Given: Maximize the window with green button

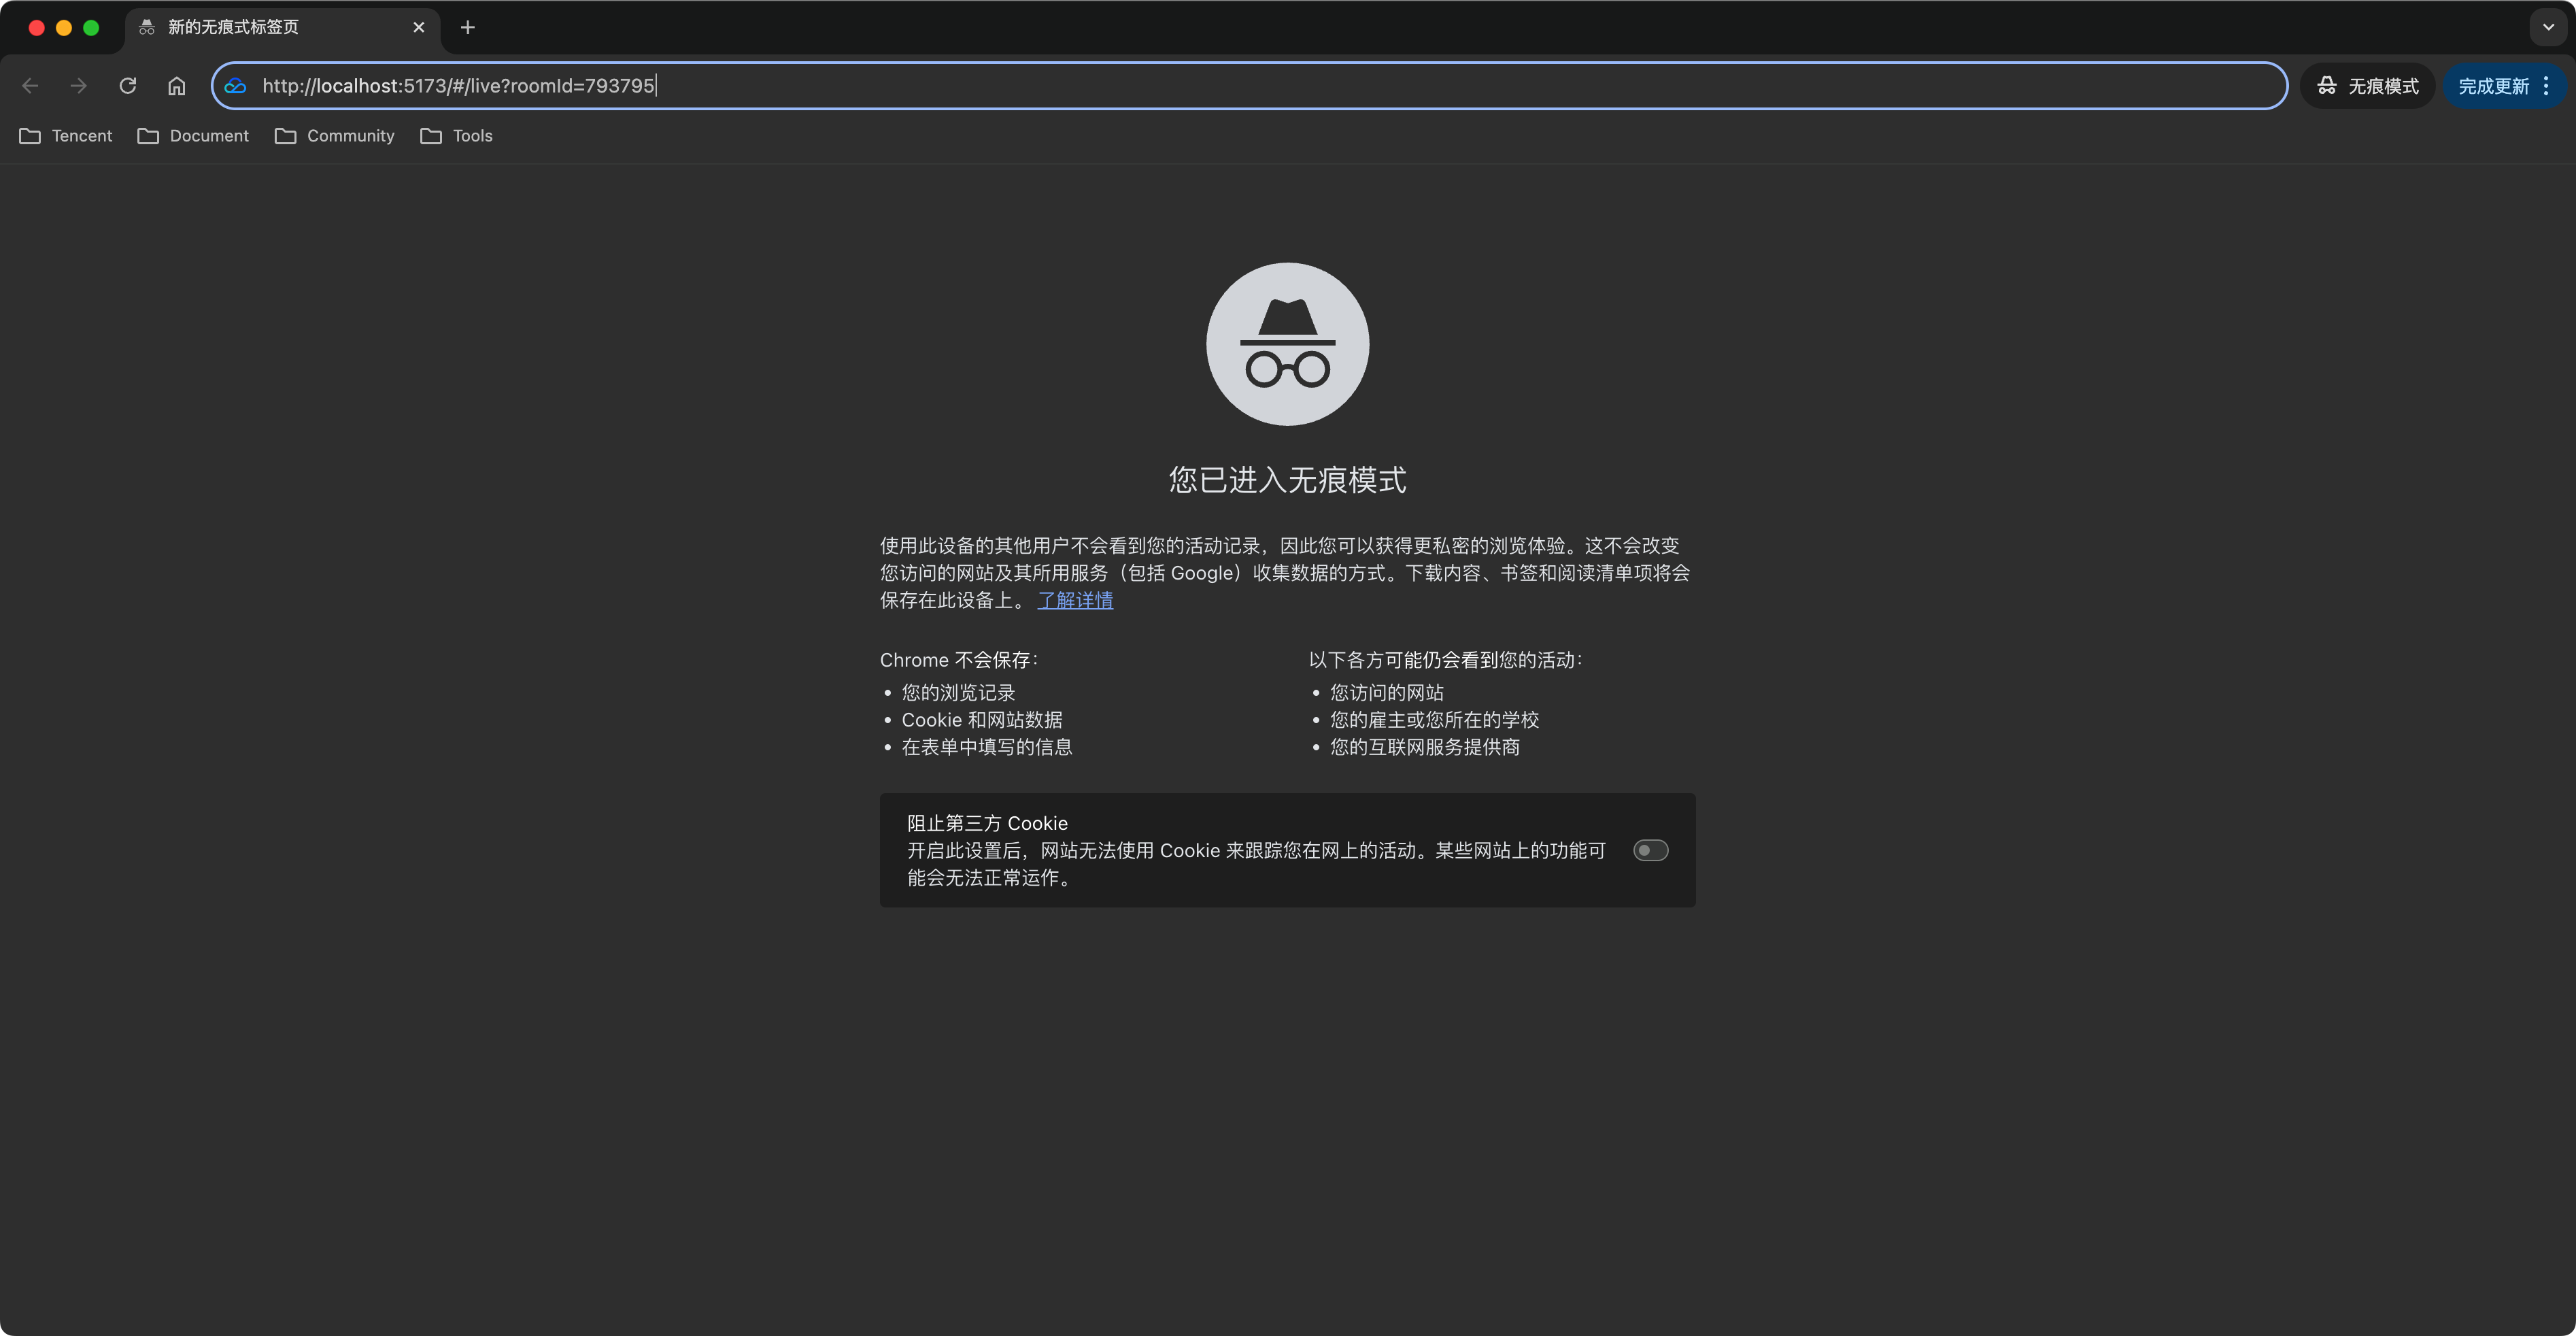Looking at the screenshot, I should click(x=91, y=28).
